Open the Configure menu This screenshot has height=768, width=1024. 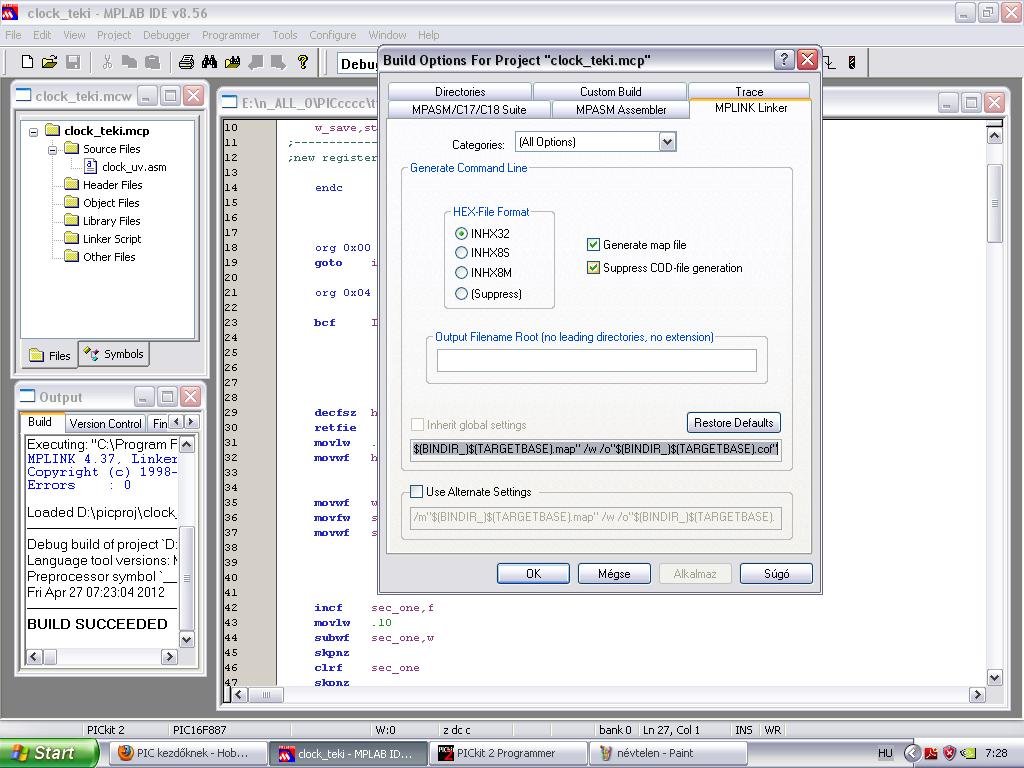[332, 35]
